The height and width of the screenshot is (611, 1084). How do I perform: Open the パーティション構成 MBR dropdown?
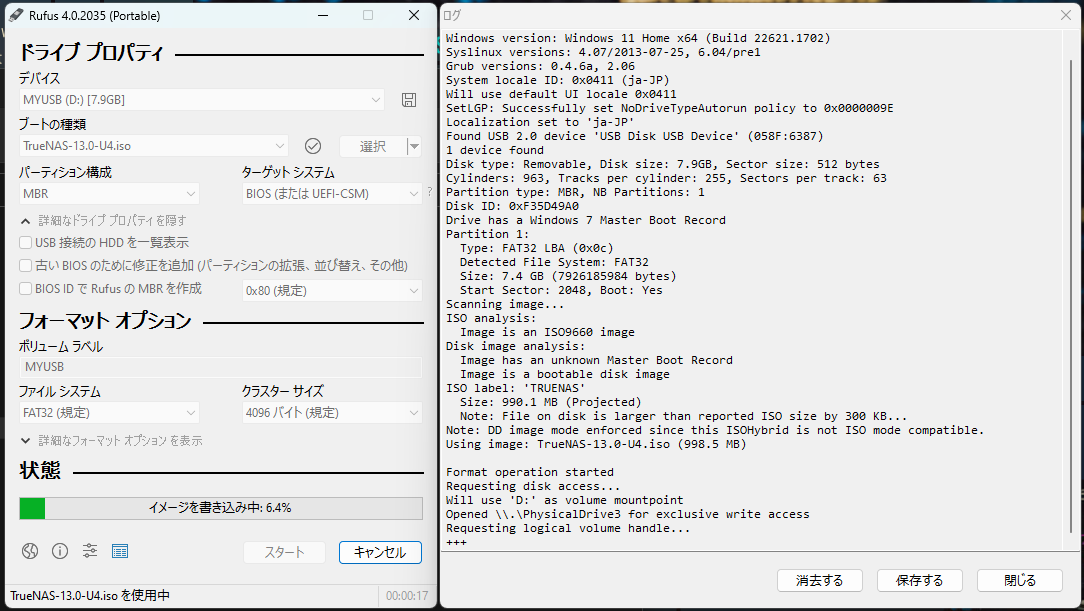(109, 194)
